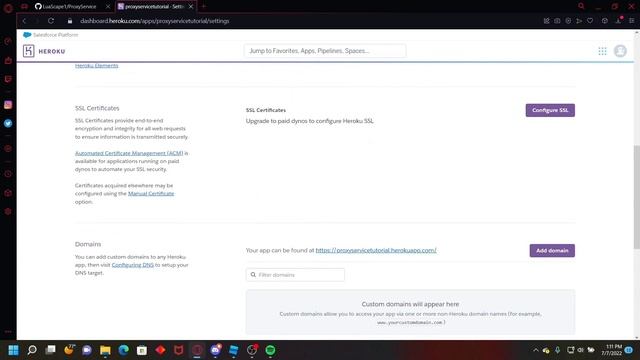
Task: Focus the Filter domains input
Action: 295,275
